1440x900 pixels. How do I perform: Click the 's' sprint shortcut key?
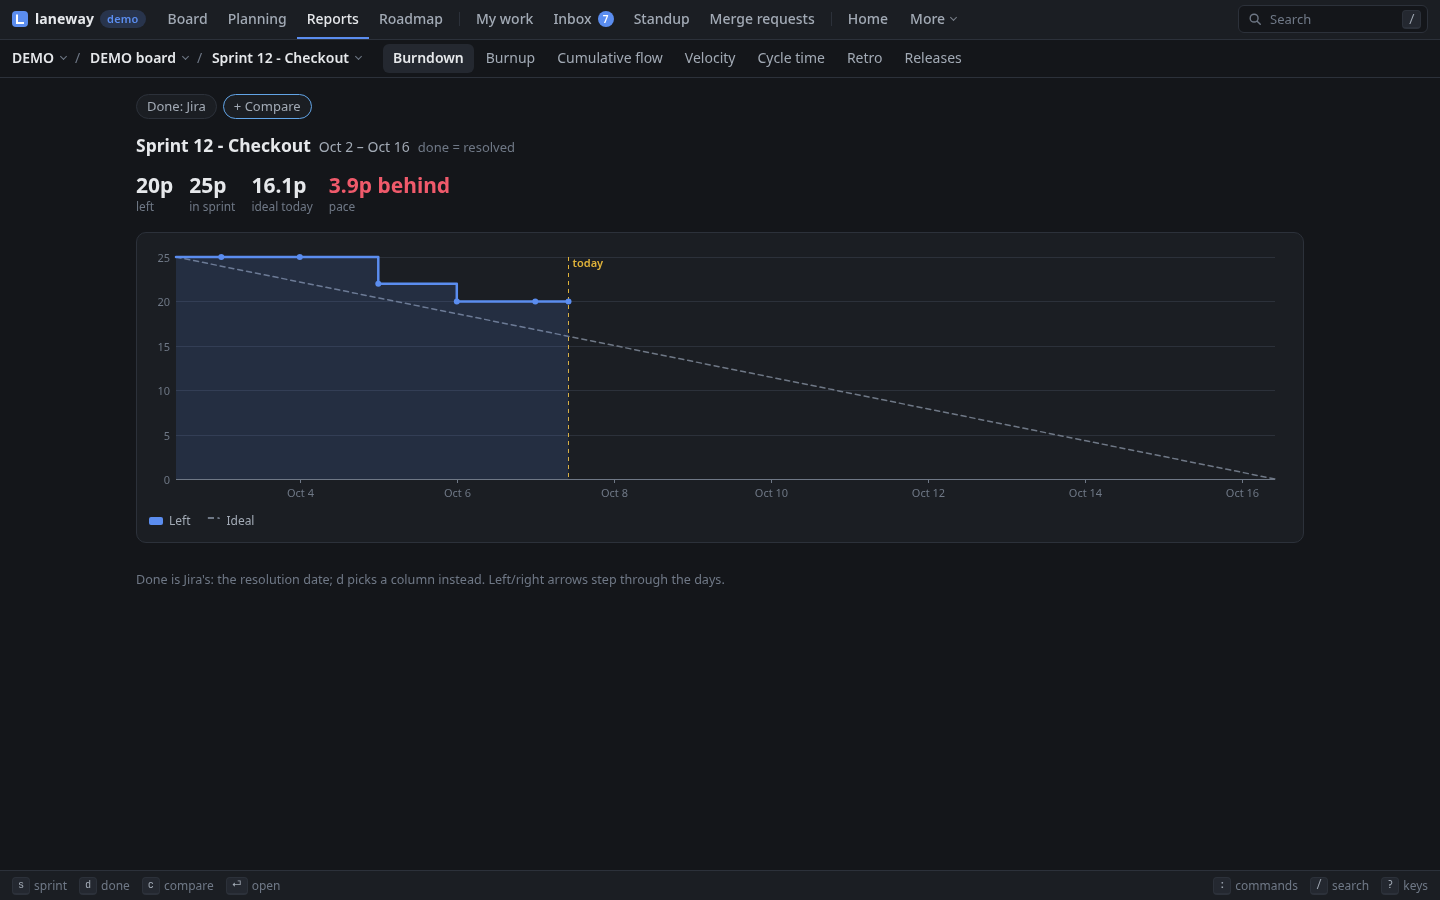(x=21, y=885)
